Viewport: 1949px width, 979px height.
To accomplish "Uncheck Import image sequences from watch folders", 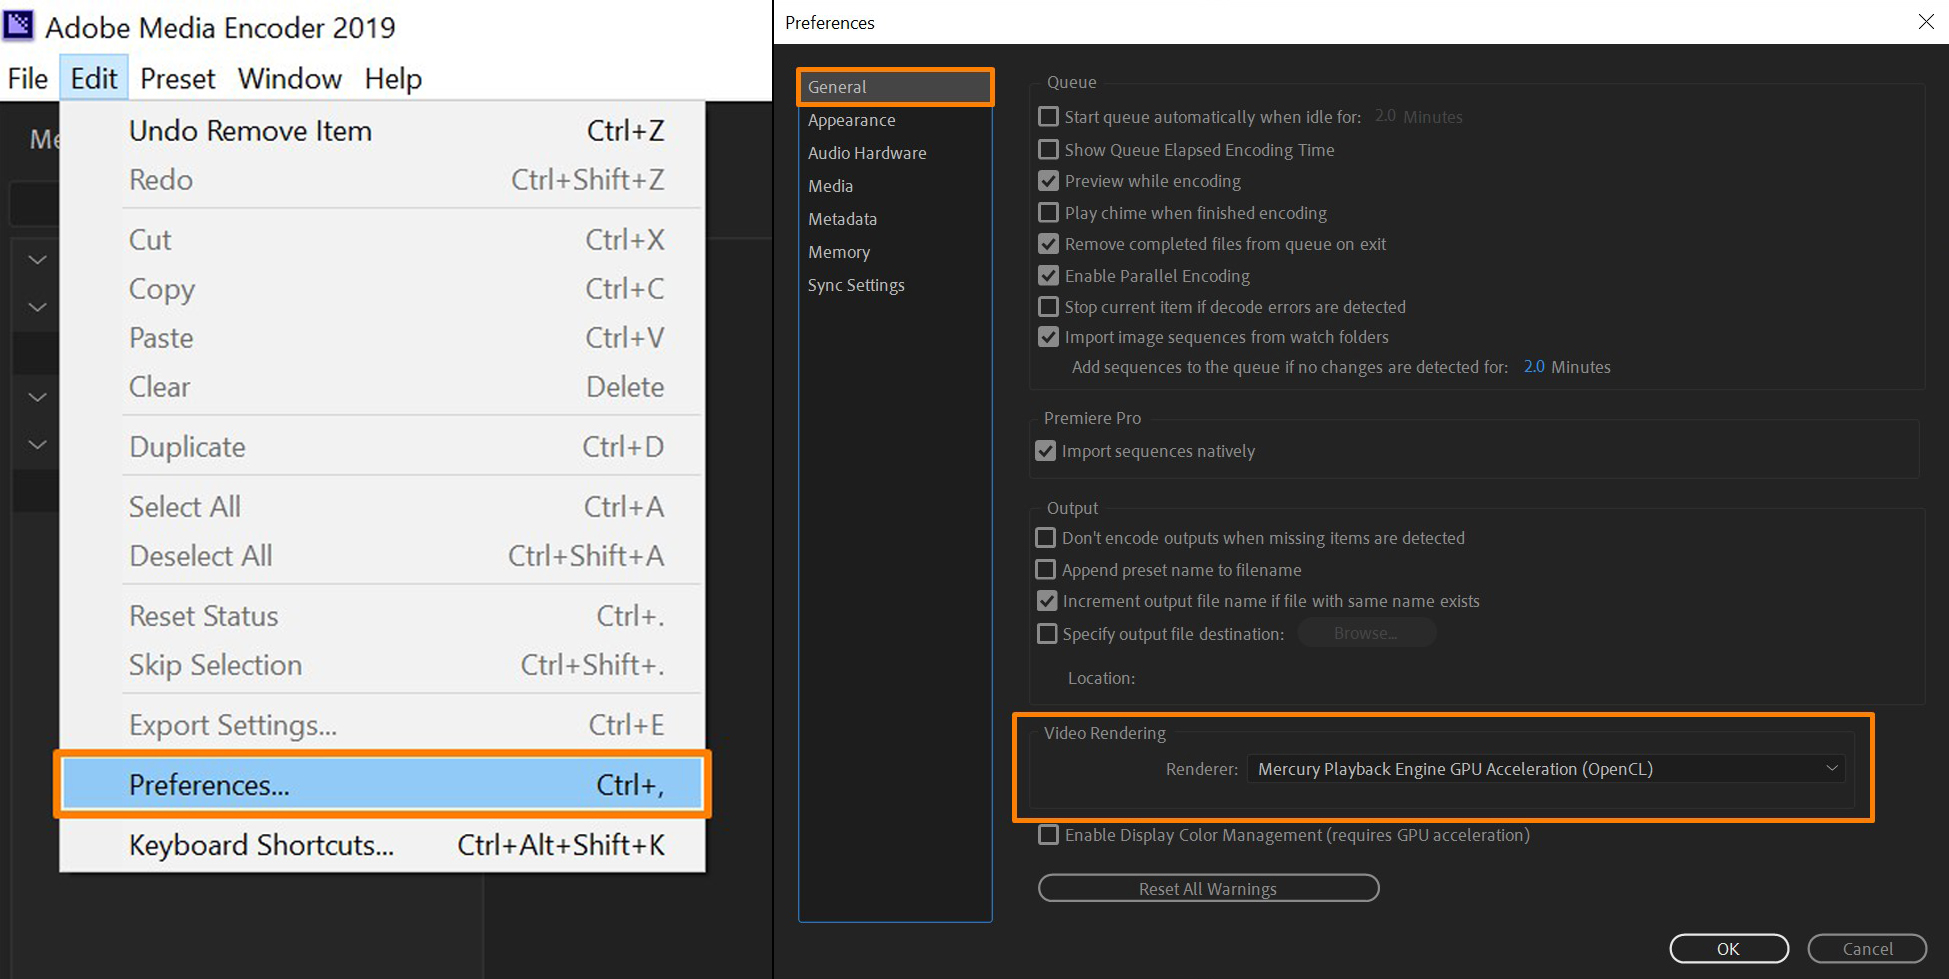I will [x=1048, y=337].
